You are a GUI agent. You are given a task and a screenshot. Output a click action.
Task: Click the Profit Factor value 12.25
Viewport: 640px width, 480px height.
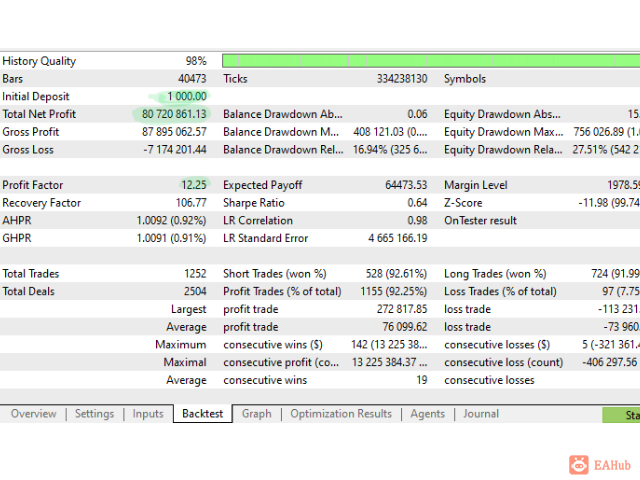point(194,185)
